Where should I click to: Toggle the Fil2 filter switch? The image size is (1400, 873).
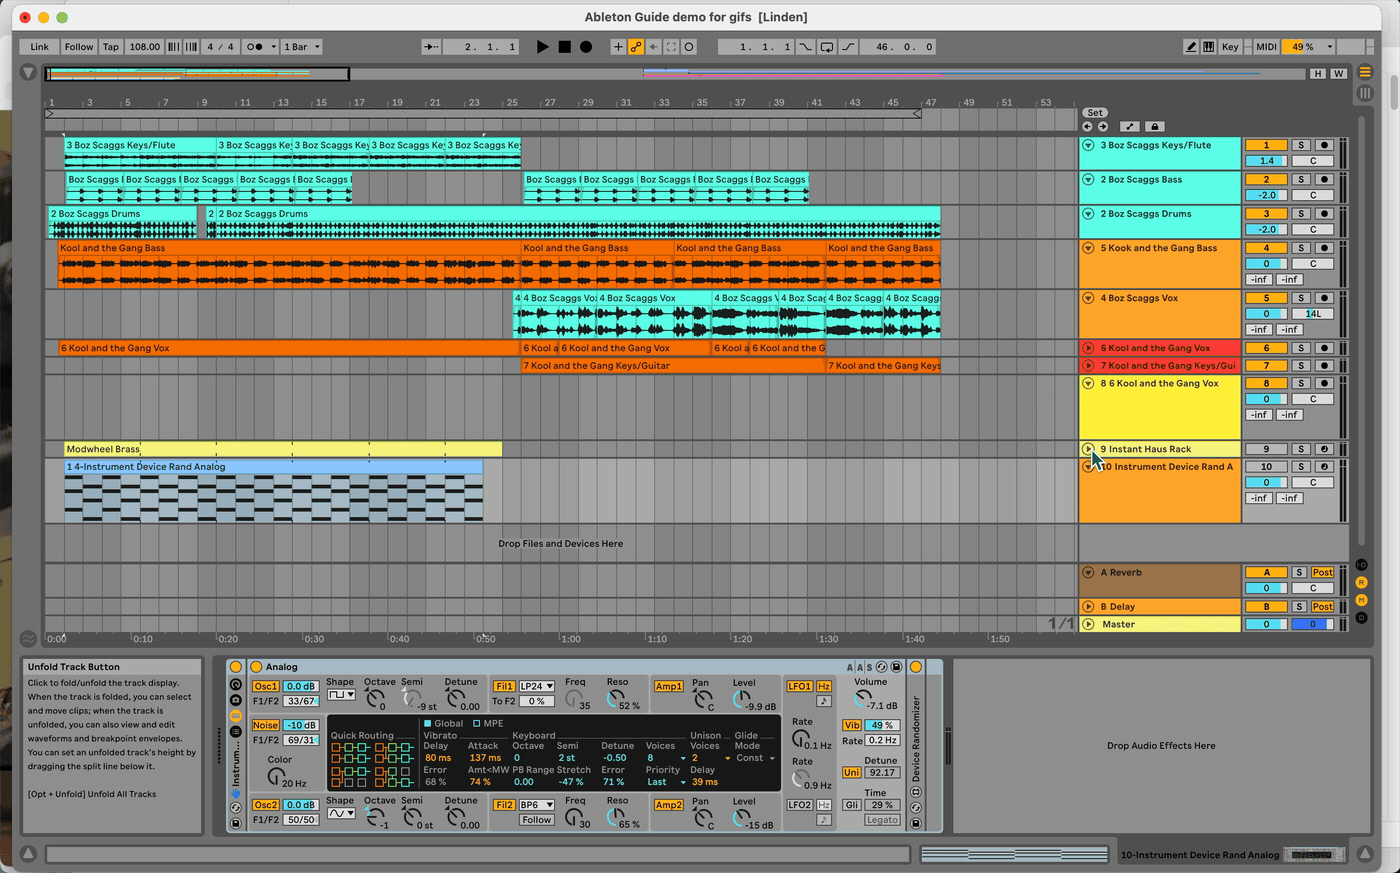click(504, 805)
